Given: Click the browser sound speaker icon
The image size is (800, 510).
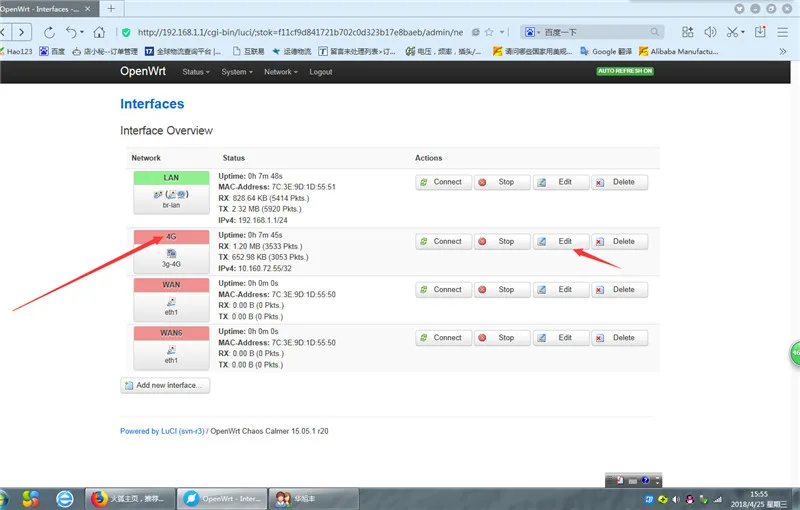Looking at the screenshot, I should tap(710, 32).
